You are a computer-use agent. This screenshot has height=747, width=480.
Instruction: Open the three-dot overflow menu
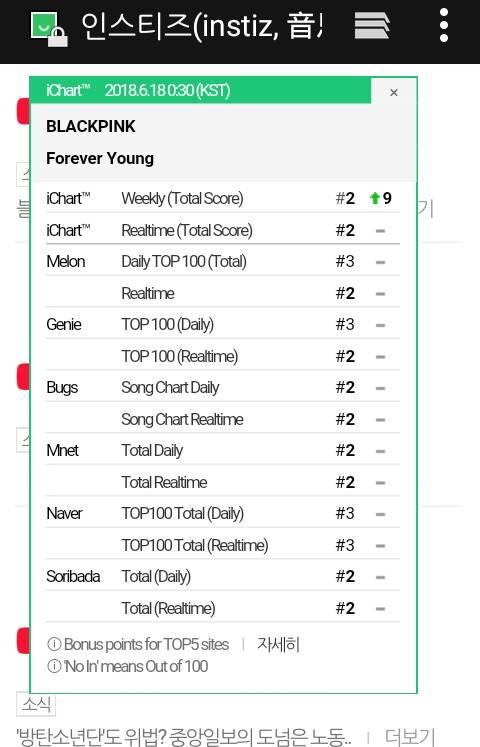[444, 25]
